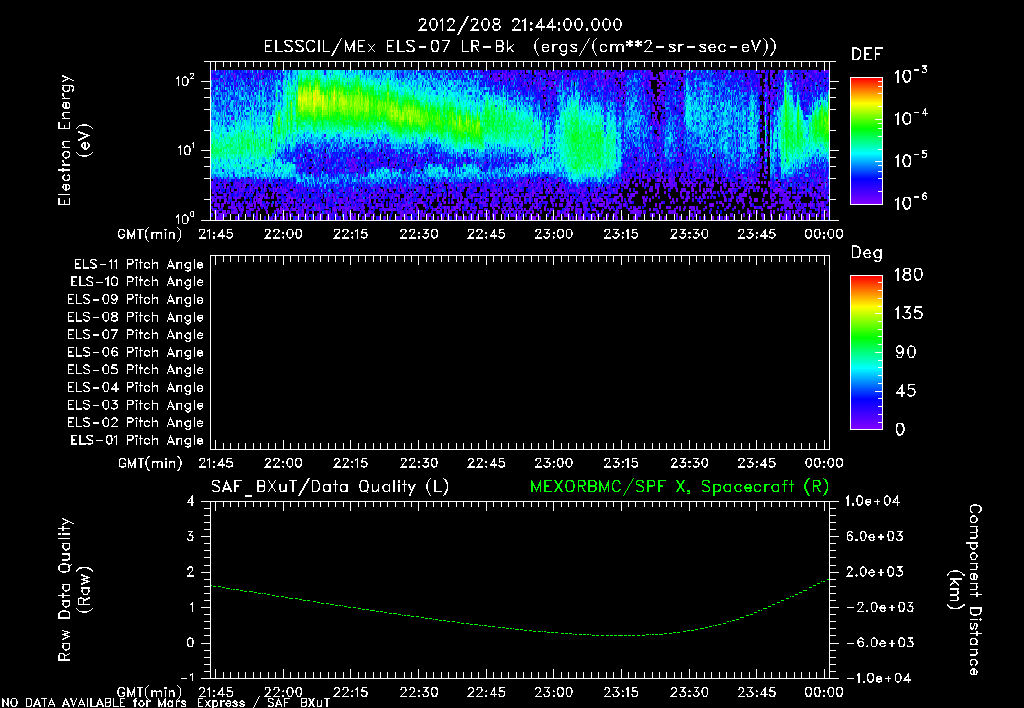Click the -1 tick on raw data quality axis
Screen dimensions: 1024x708
[x=187, y=677]
